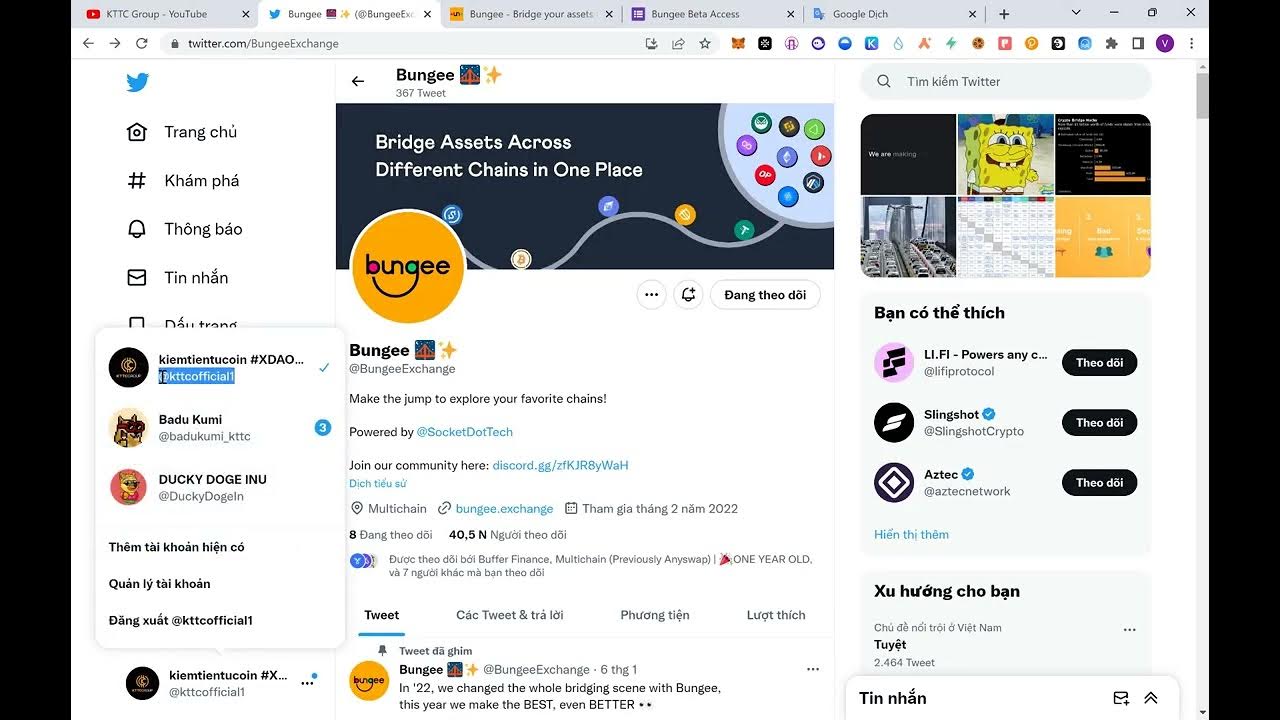Open trending topic Tuyệt
Viewport: 1280px width, 720px height.
click(x=1006, y=644)
